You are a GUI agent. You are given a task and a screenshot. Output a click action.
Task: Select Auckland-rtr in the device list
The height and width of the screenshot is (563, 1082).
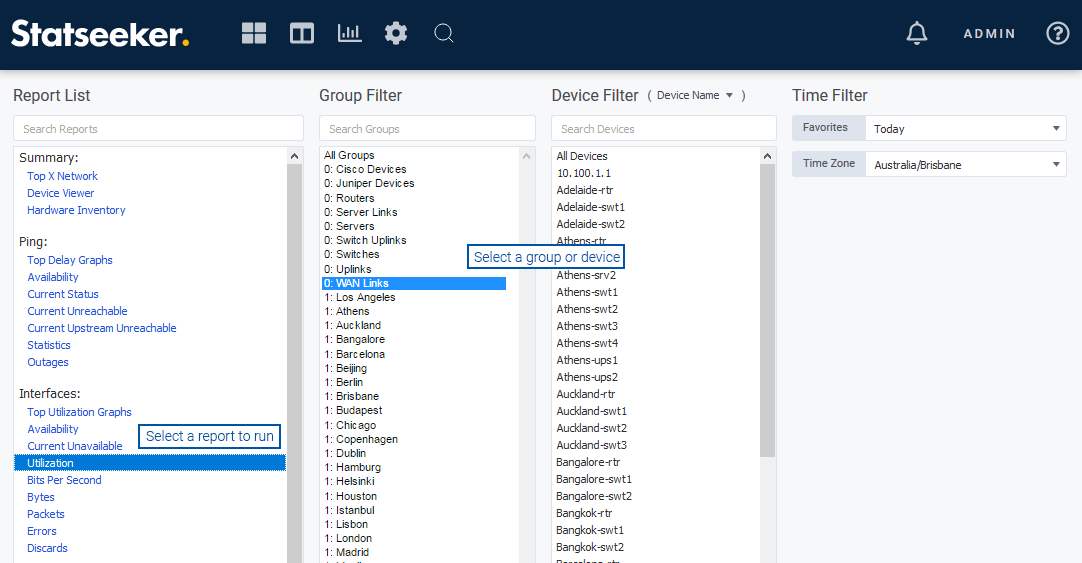[x=585, y=394]
